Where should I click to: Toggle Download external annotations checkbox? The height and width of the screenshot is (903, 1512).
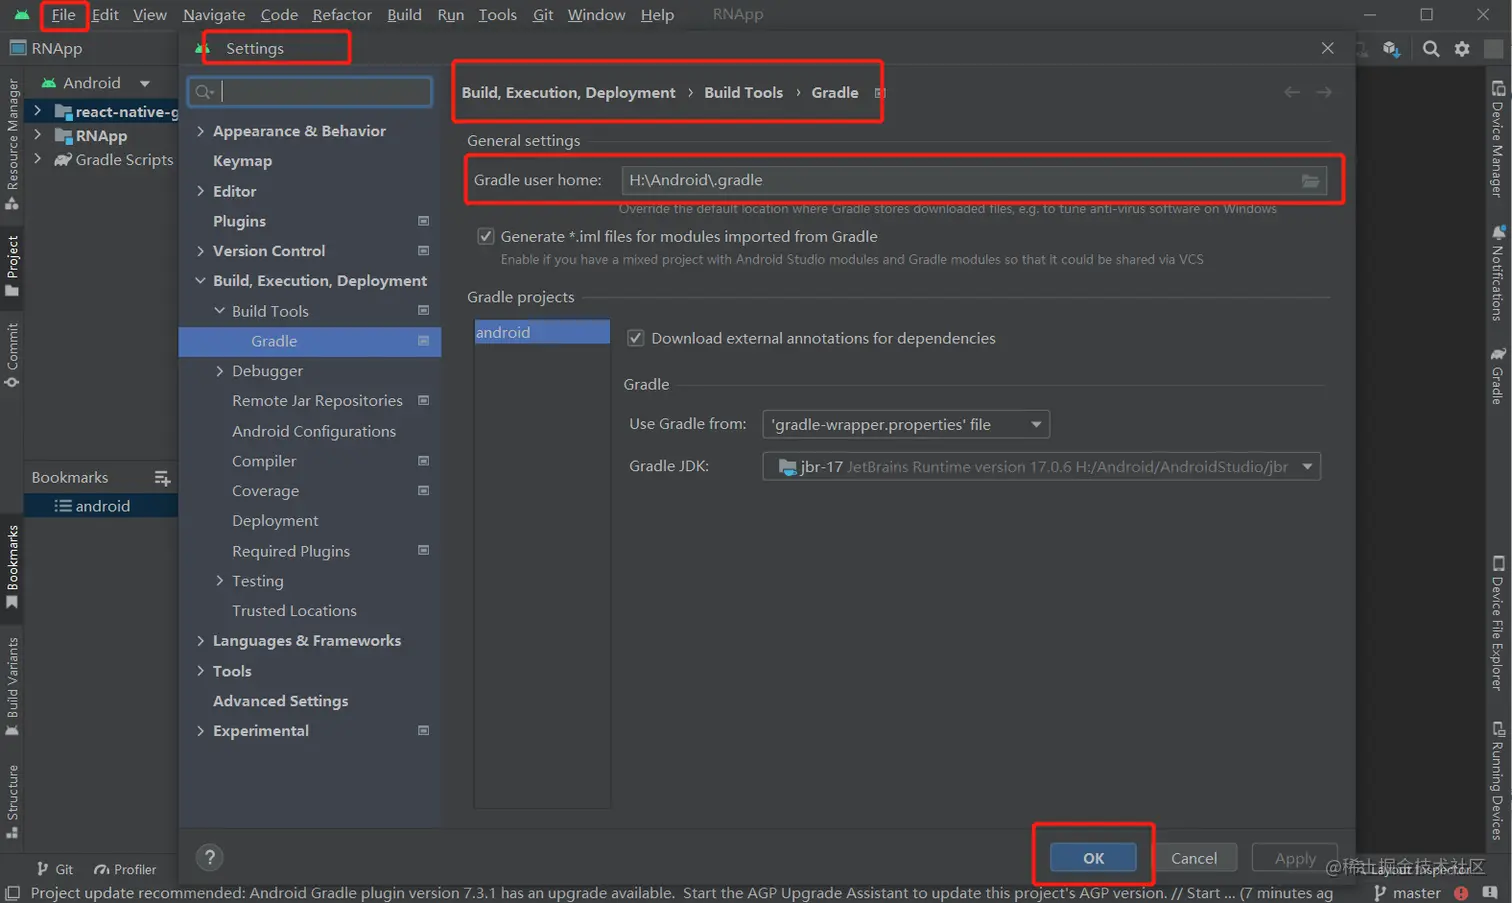[x=635, y=338]
